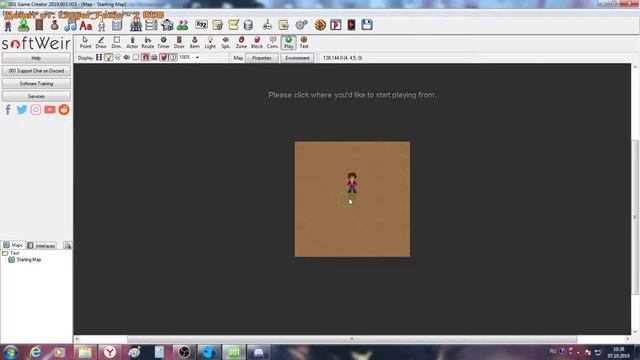Select the Zone tool
This screenshot has height=360, width=640.
(241, 42)
